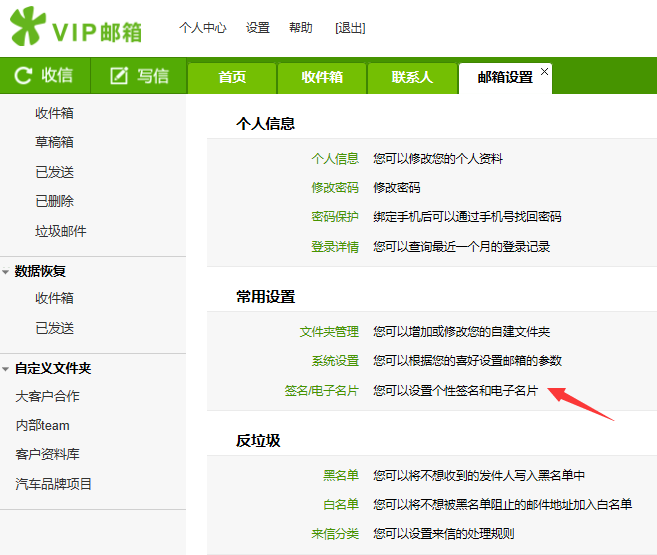The width and height of the screenshot is (657, 555).
Task: Select the 邮箱设置 tab
Action: (505, 77)
